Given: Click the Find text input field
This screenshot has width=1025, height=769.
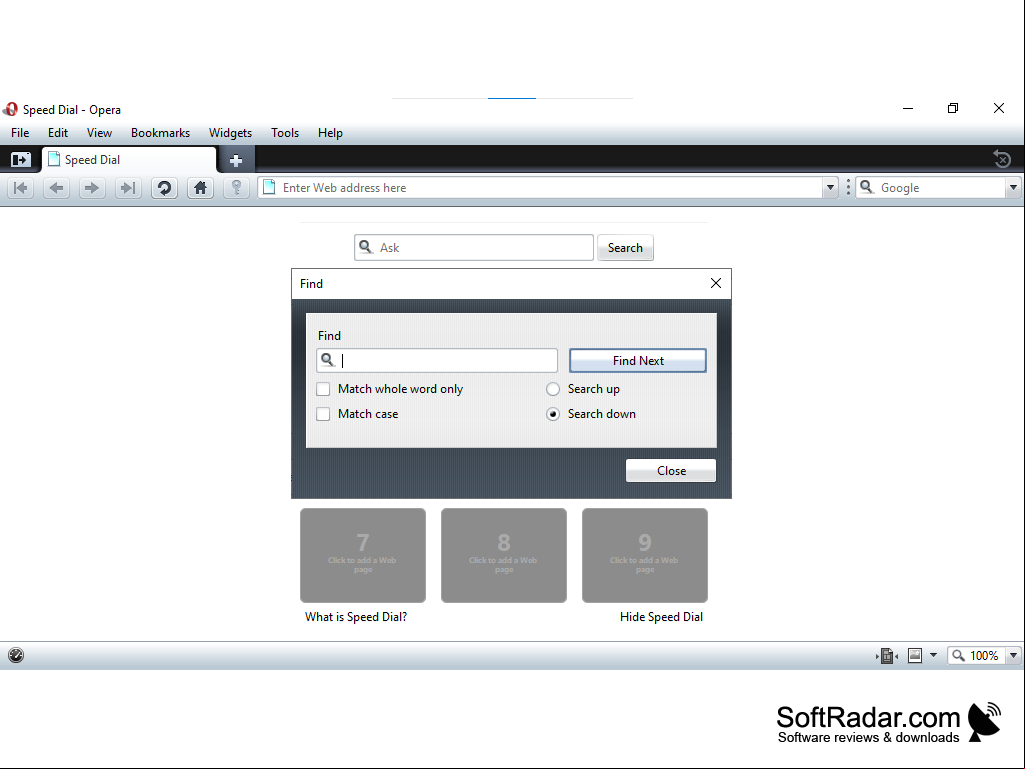Looking at the screenshot, I should pyautogui.click(x=437, y=360).
